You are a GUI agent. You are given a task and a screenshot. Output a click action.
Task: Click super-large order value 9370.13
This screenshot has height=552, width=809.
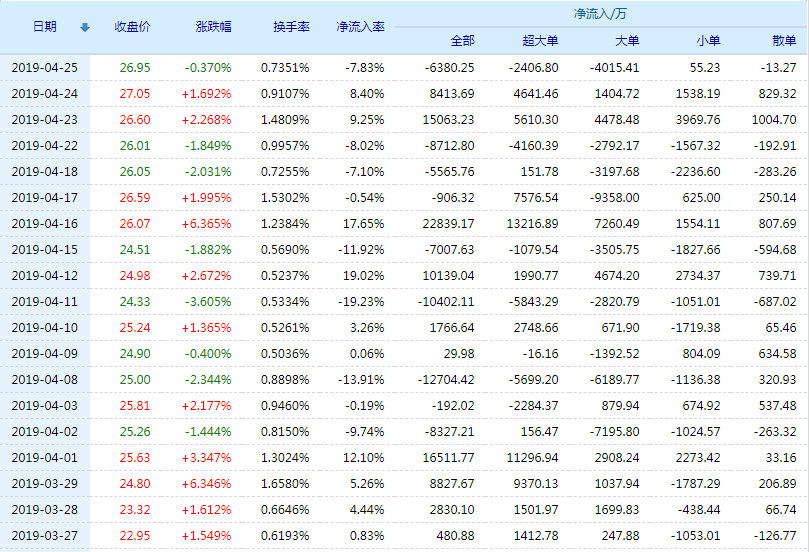[536, 484]
